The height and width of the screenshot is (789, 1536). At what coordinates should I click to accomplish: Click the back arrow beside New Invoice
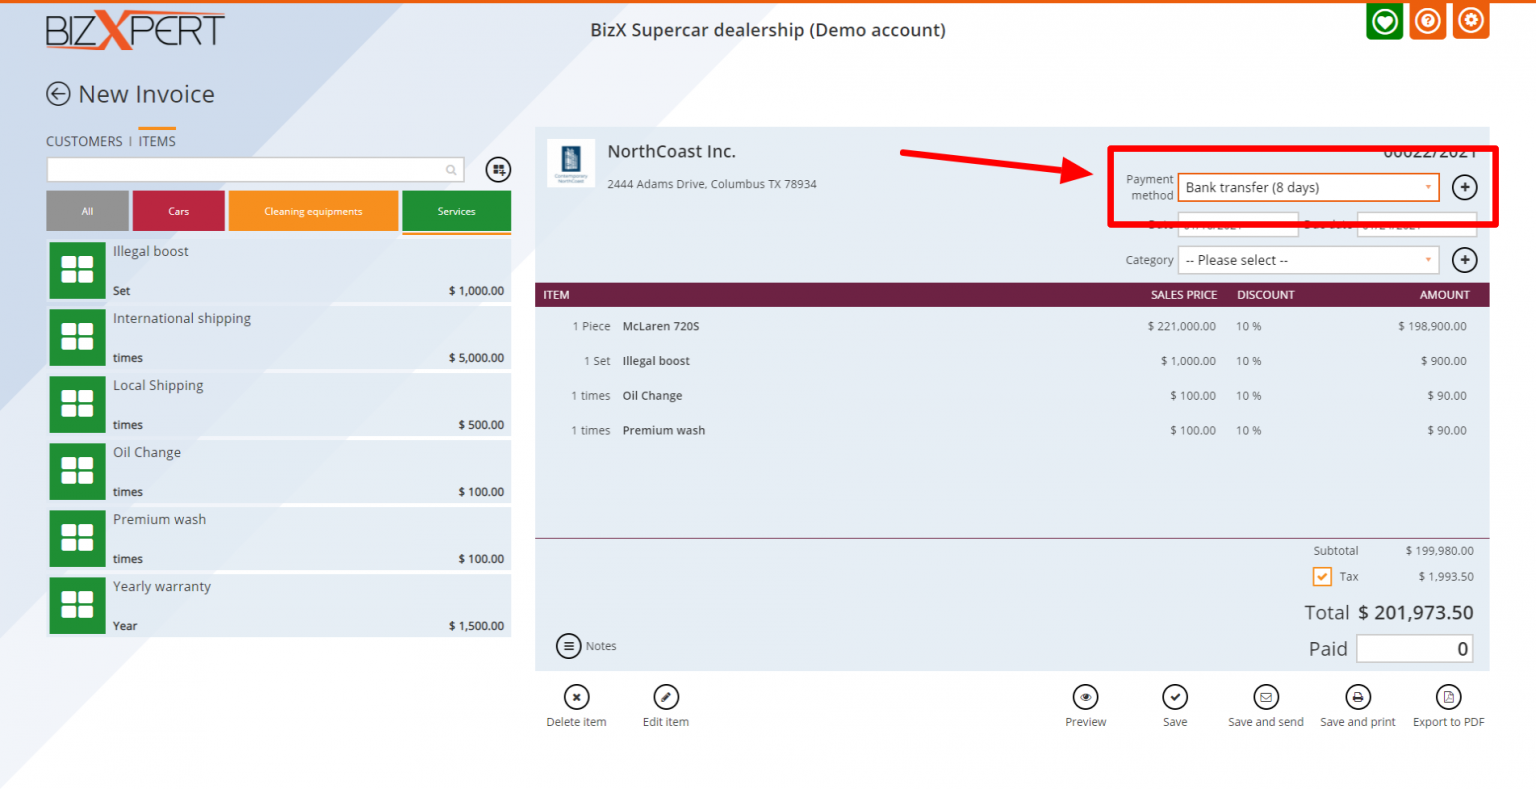tap(58, 94)
